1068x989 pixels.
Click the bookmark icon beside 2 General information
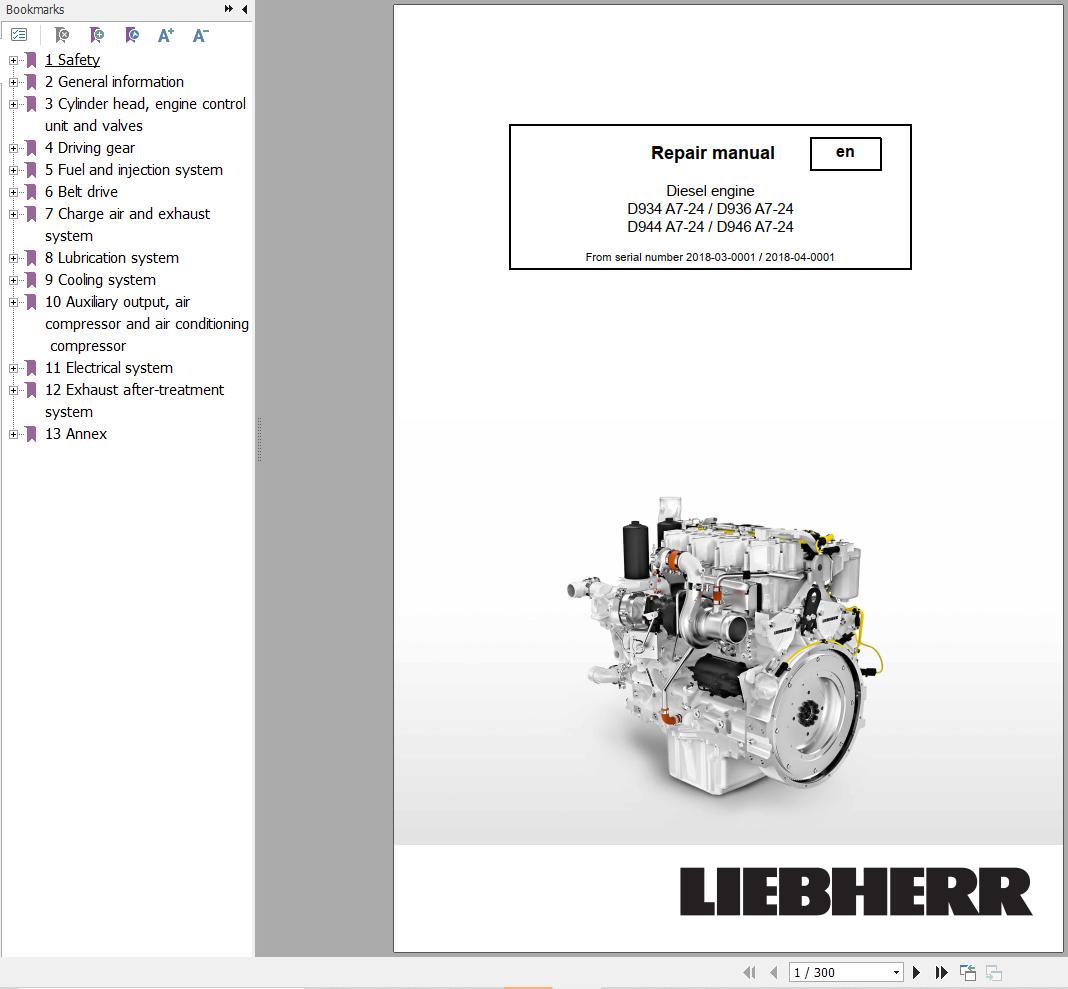tap(31, 82)
